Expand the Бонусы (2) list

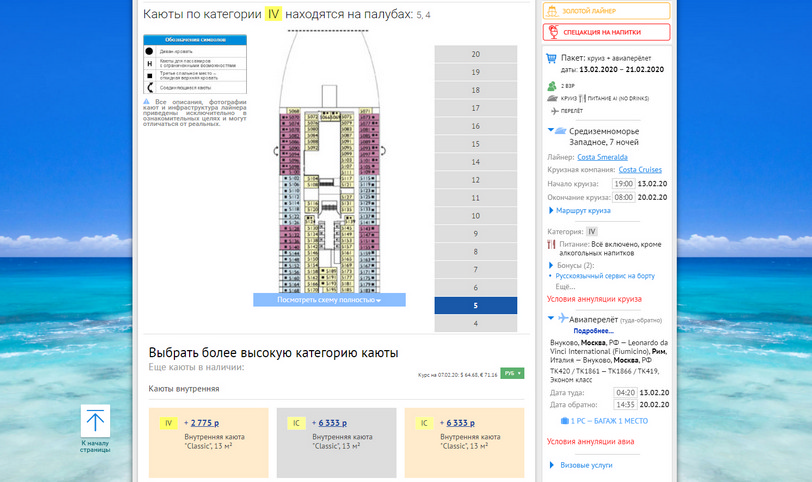click(x=573, y=265)
